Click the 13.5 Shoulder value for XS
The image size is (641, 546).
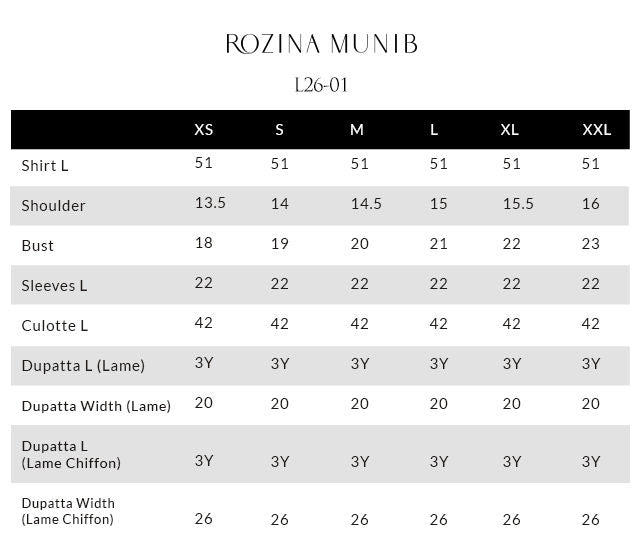(x=210, y=203)
